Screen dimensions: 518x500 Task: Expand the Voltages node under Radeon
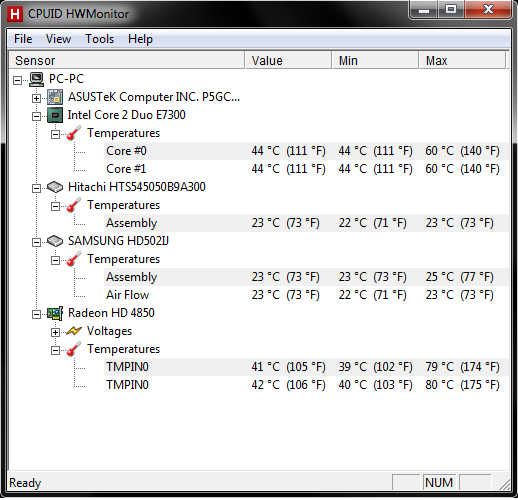click(x=55, y=332)
